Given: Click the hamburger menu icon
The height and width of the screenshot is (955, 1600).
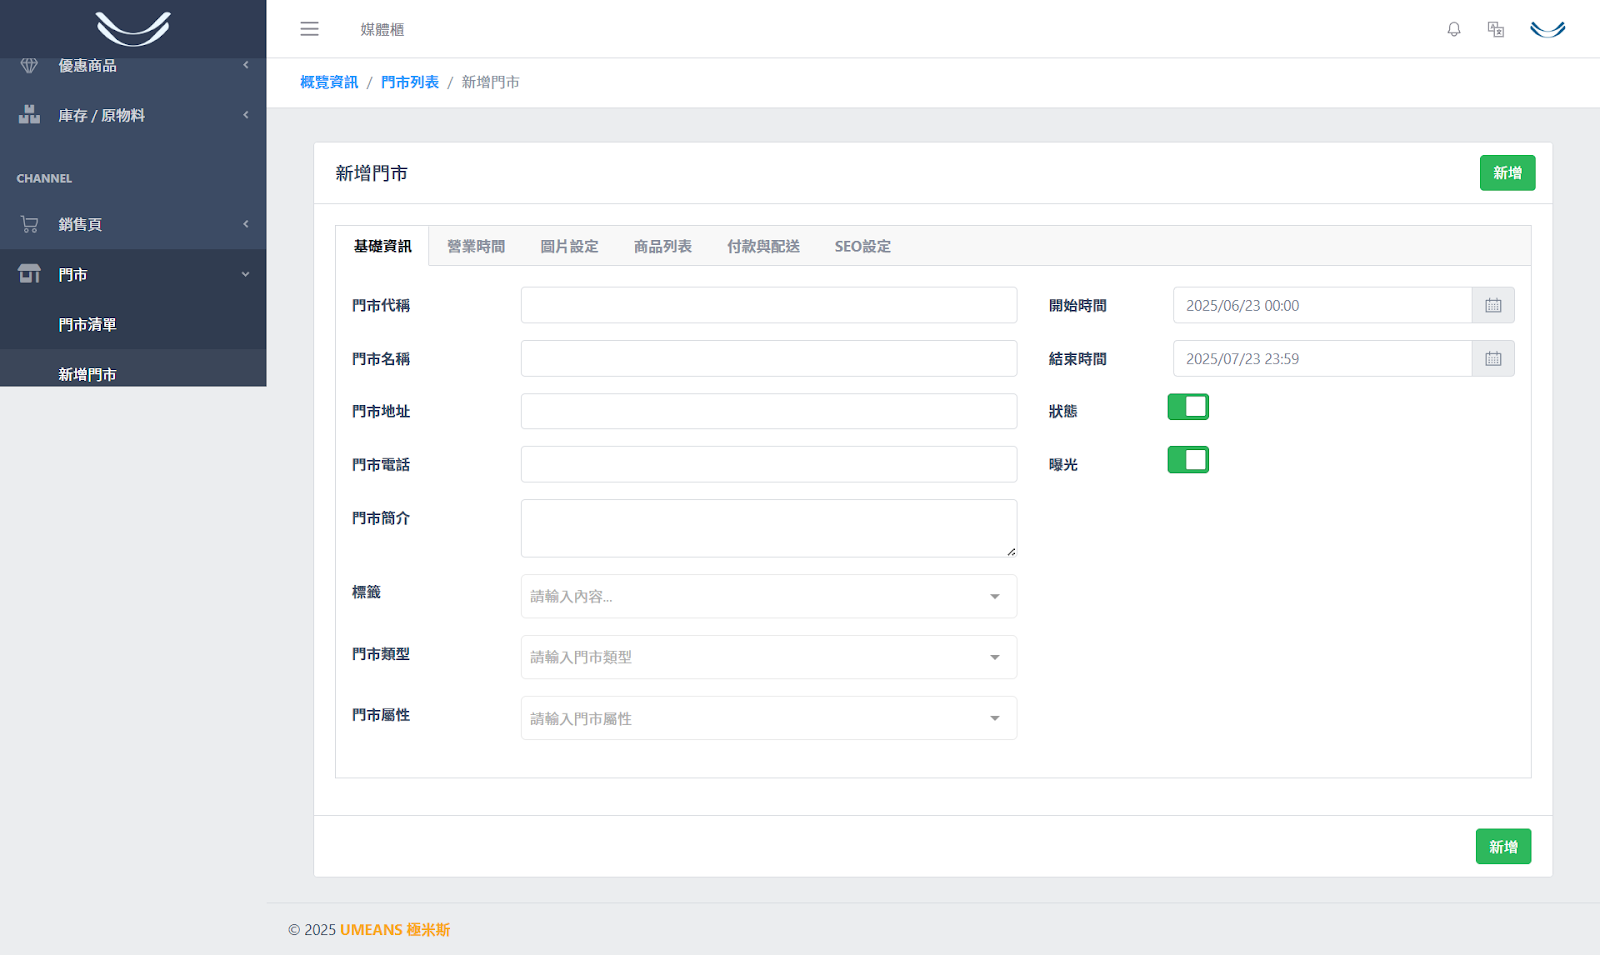Looking at the screenshot, I should [309, 29].
